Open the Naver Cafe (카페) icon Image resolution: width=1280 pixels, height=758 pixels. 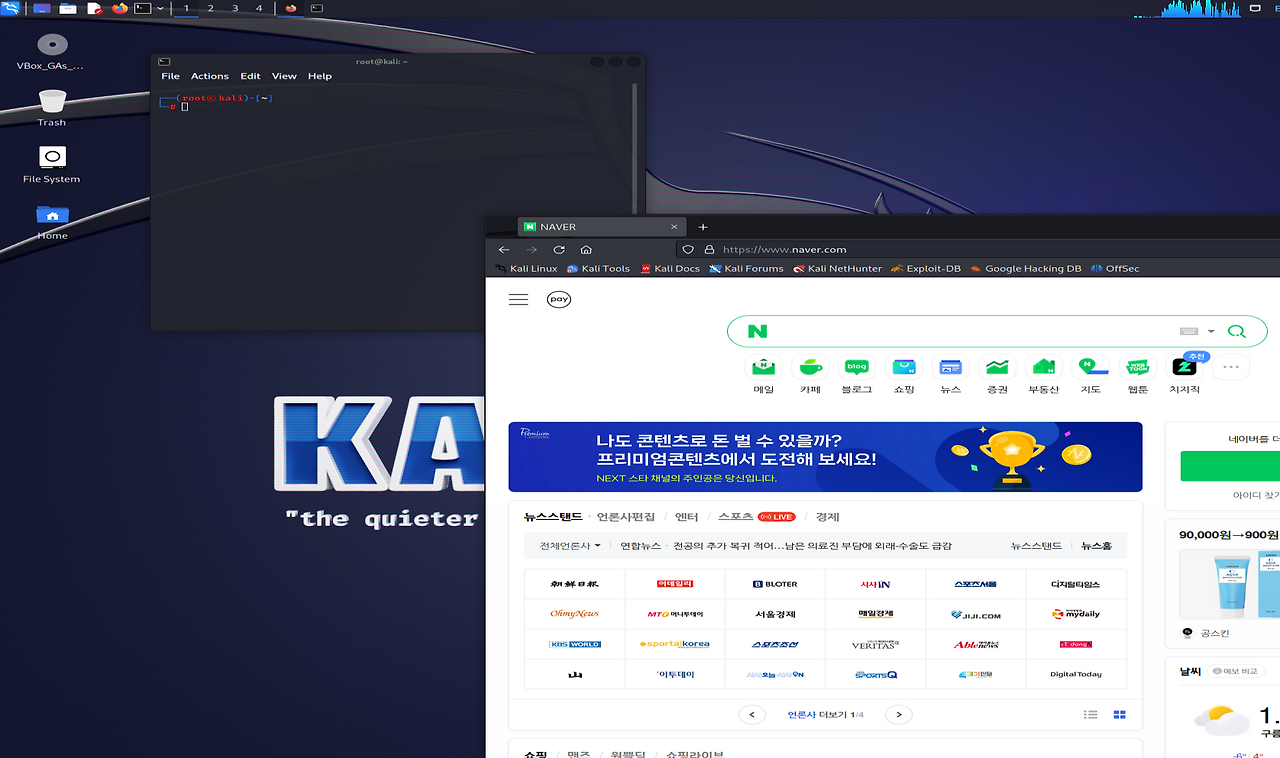click(x=810, y=367)
